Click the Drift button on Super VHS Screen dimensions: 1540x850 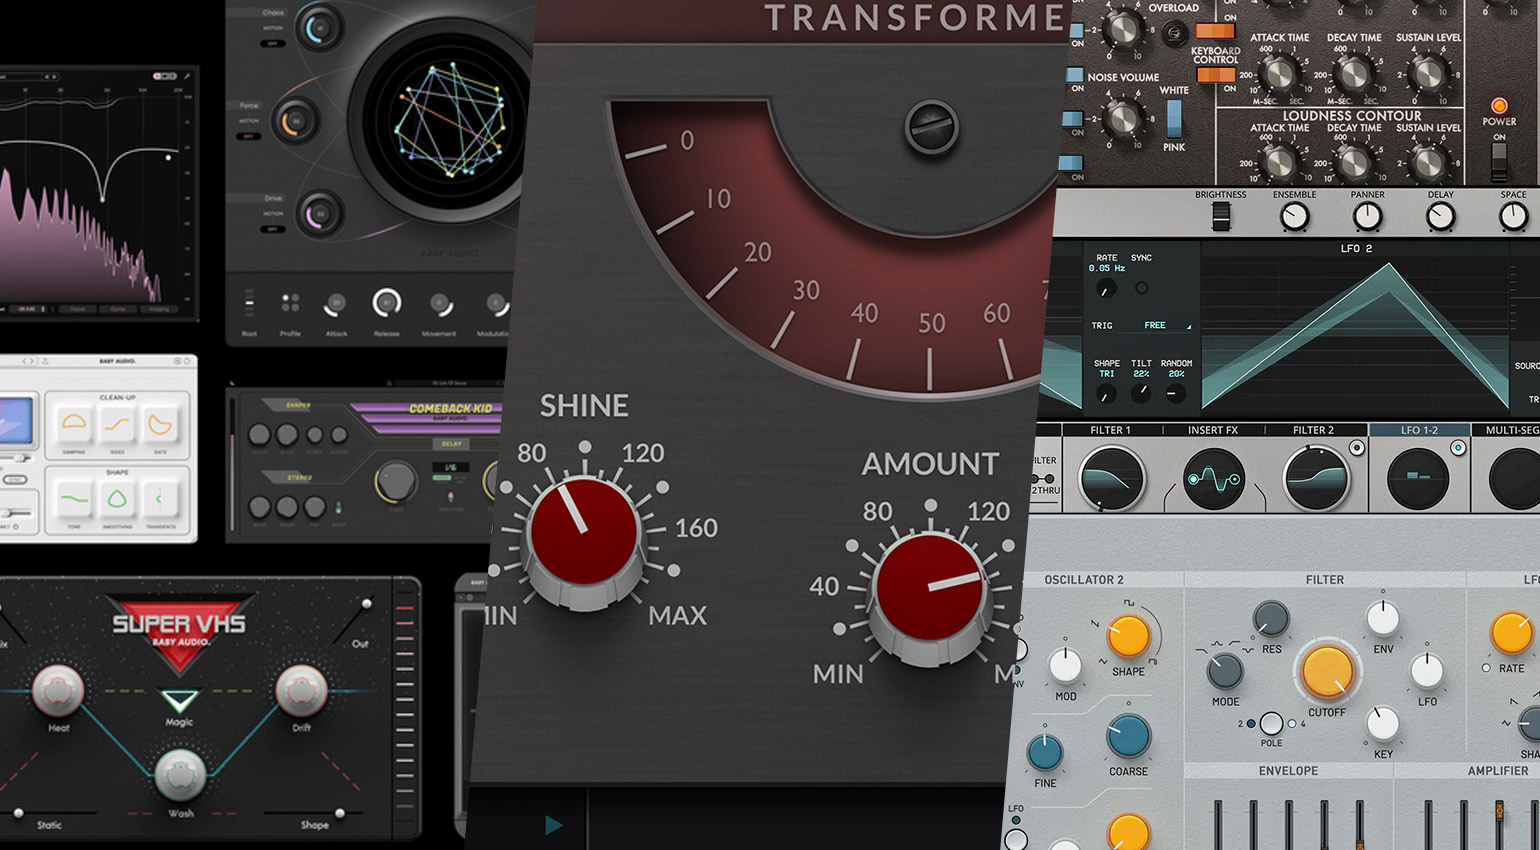point(301,691)
